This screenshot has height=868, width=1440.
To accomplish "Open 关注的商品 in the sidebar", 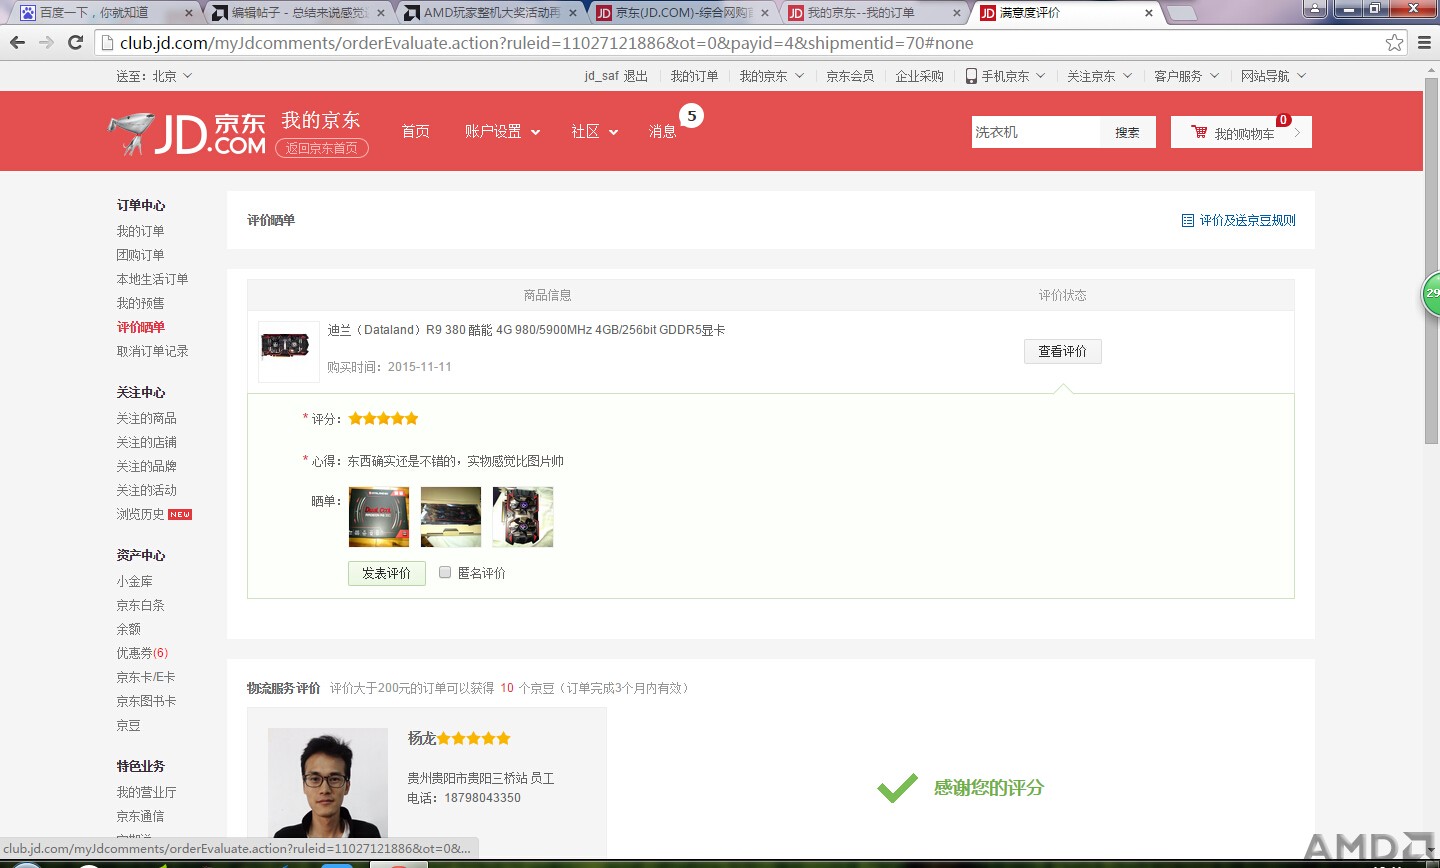I will (x=146, y=418).
